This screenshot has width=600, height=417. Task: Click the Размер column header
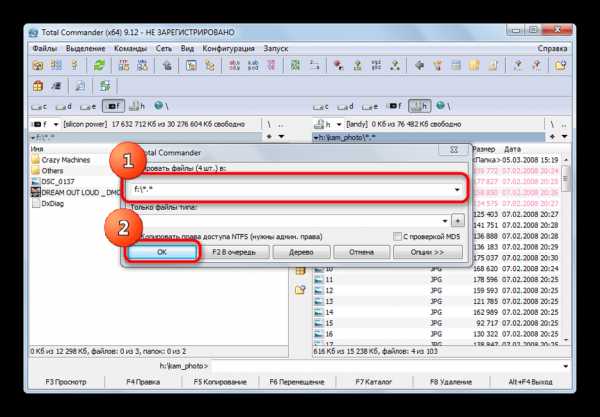pyautogui.click(x=483, y=149)
